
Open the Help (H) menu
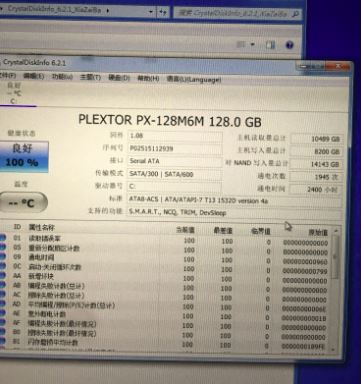(x=148, y=78)
